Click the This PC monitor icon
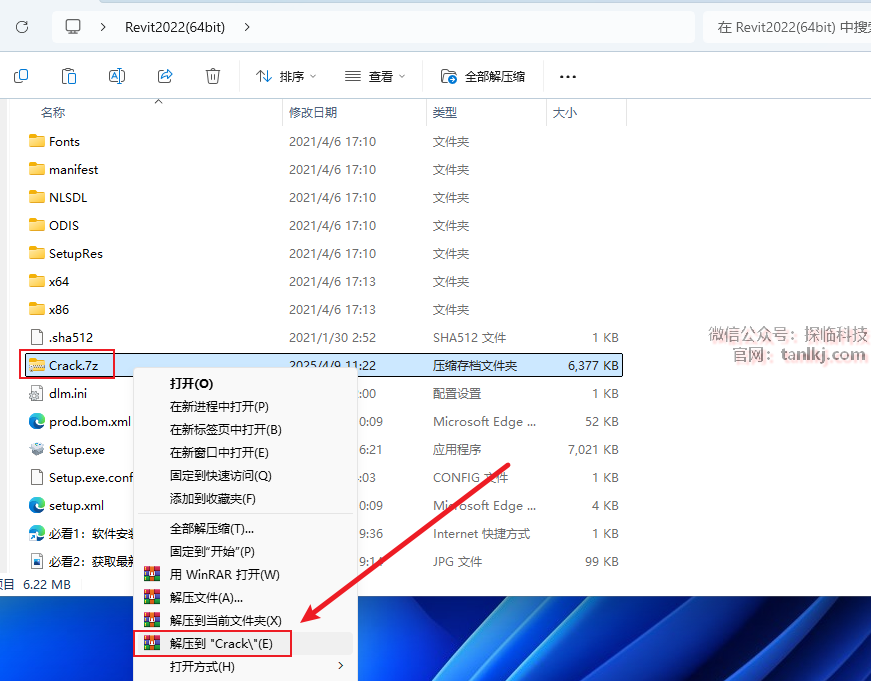The width and height of the screenshot is (871, 681). coord(73,27)
